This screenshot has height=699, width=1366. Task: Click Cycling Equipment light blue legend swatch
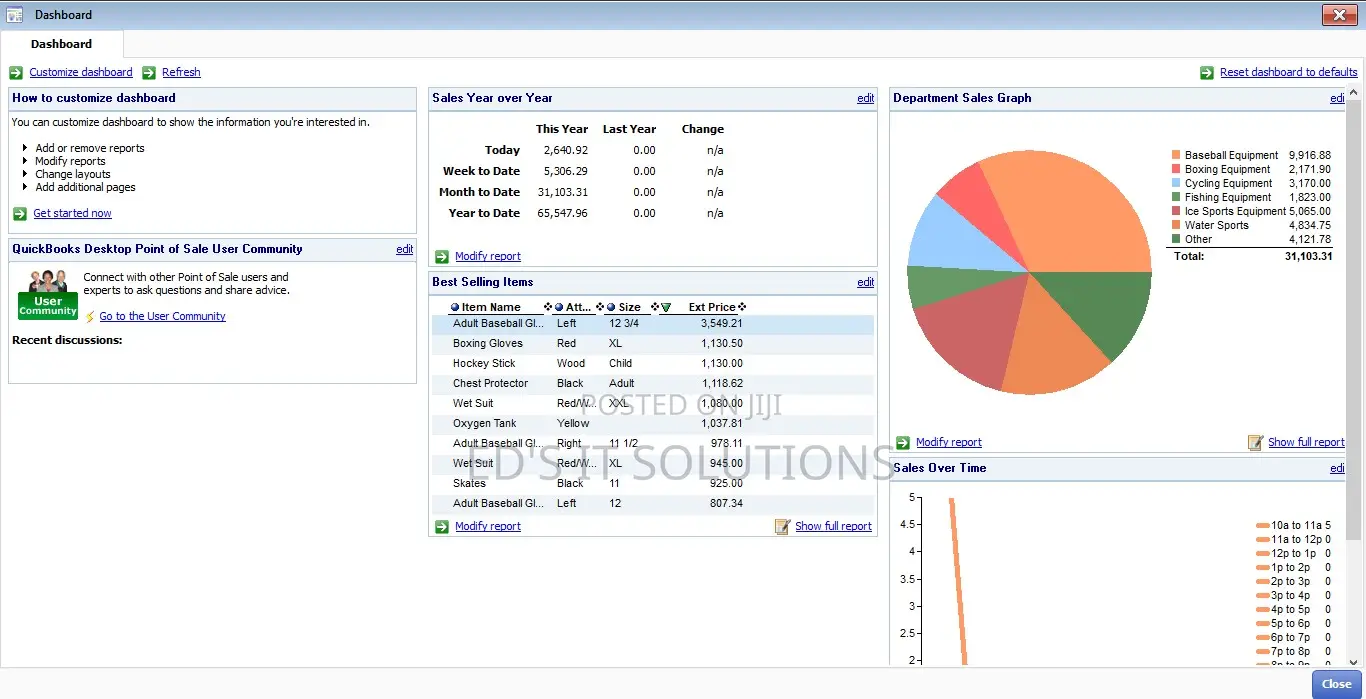pyautogui.click(x=1176, y=183)
